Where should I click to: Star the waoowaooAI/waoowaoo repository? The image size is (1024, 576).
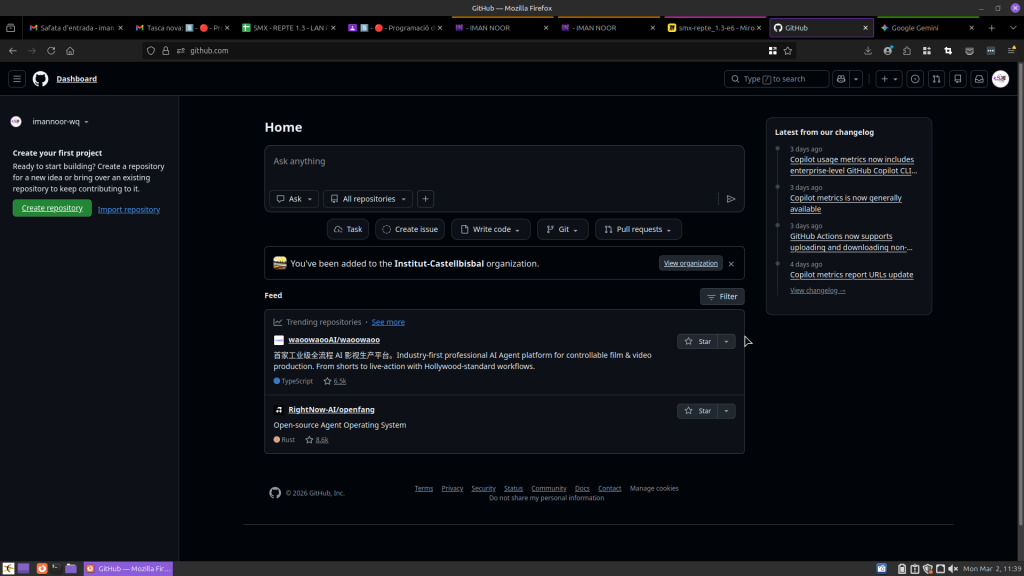(x=698, y=341)
